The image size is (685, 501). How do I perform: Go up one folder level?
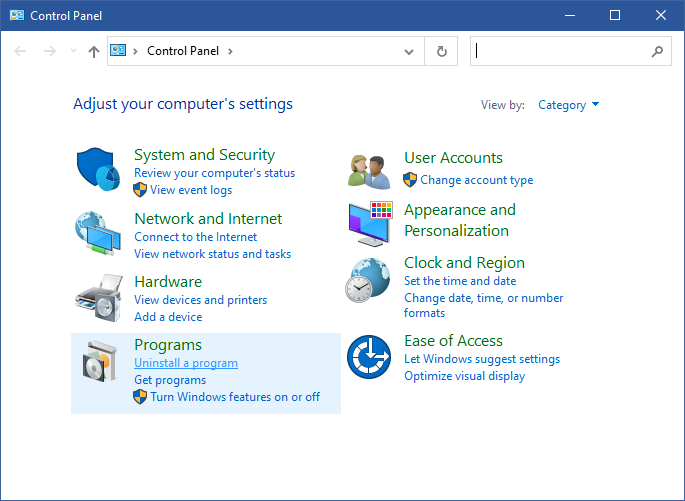93,52
